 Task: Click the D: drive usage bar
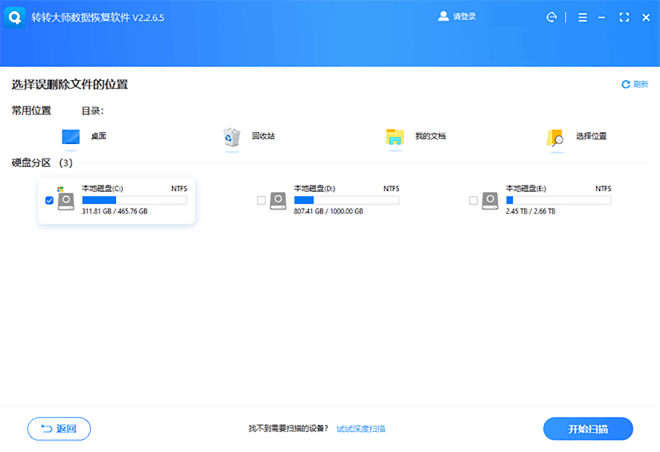click(x=346, y=200)
